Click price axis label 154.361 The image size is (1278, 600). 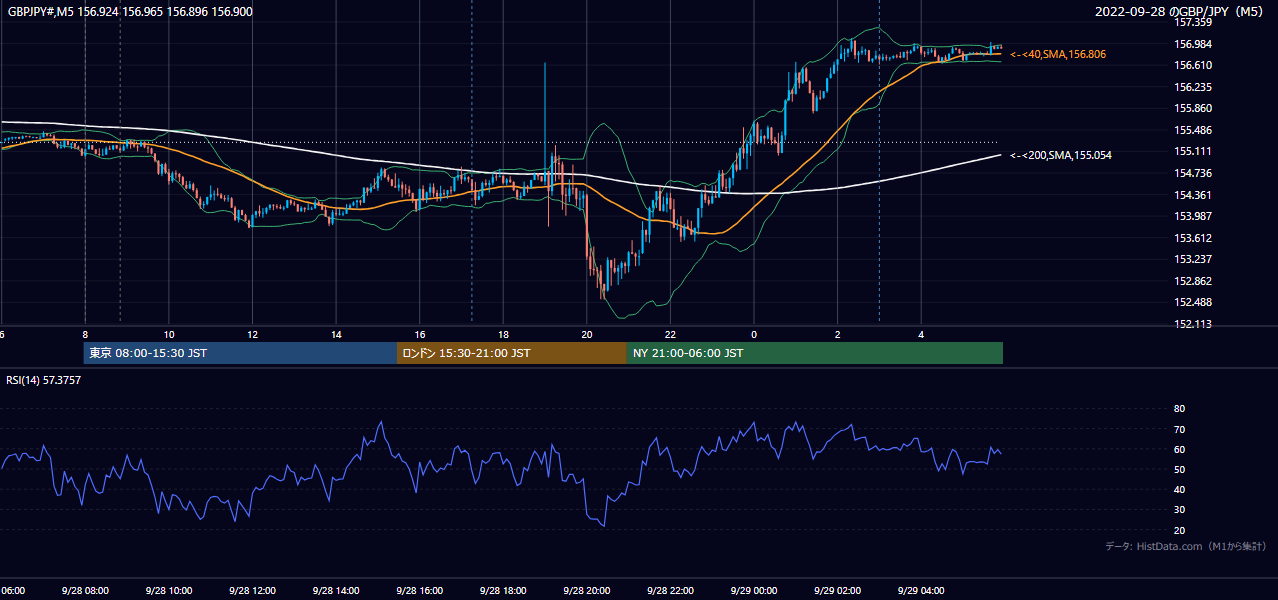pyautogui.click(x=1194, y=195)
